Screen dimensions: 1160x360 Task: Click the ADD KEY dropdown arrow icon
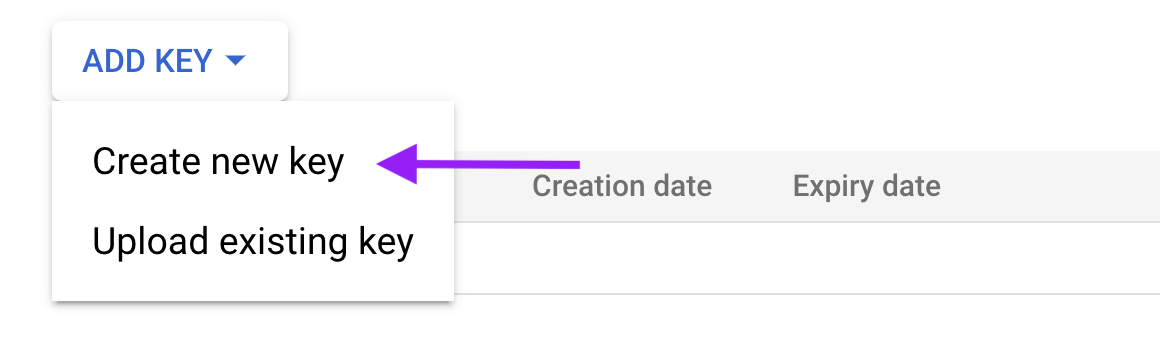coord(235,61)
